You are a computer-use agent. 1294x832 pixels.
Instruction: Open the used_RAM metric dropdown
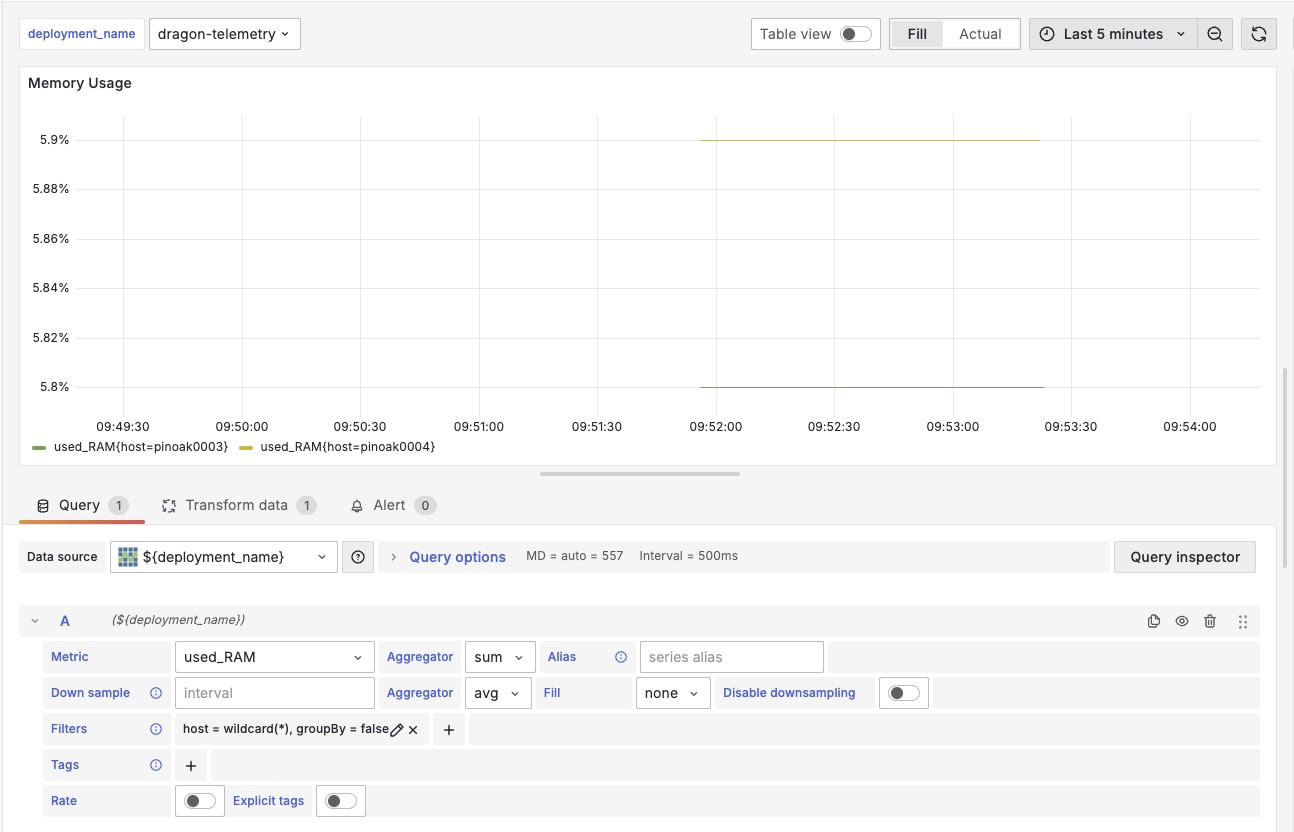point(275,657)
